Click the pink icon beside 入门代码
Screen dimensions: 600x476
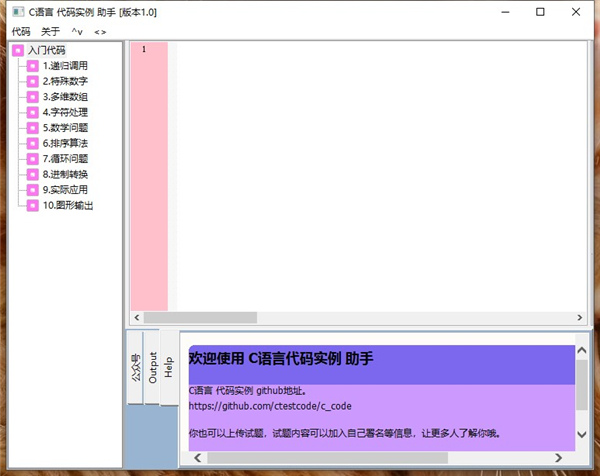(18, 50)
